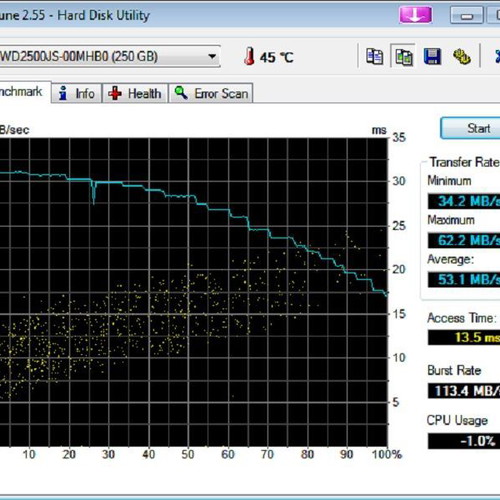Viewport: 500px width, 500px height.
Task: Click the copy text to clipboard icon
Action: pos(374,56)
